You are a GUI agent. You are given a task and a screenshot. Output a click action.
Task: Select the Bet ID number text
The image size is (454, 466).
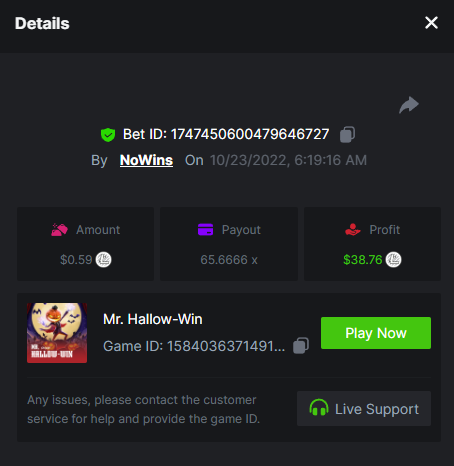[250, 134]
